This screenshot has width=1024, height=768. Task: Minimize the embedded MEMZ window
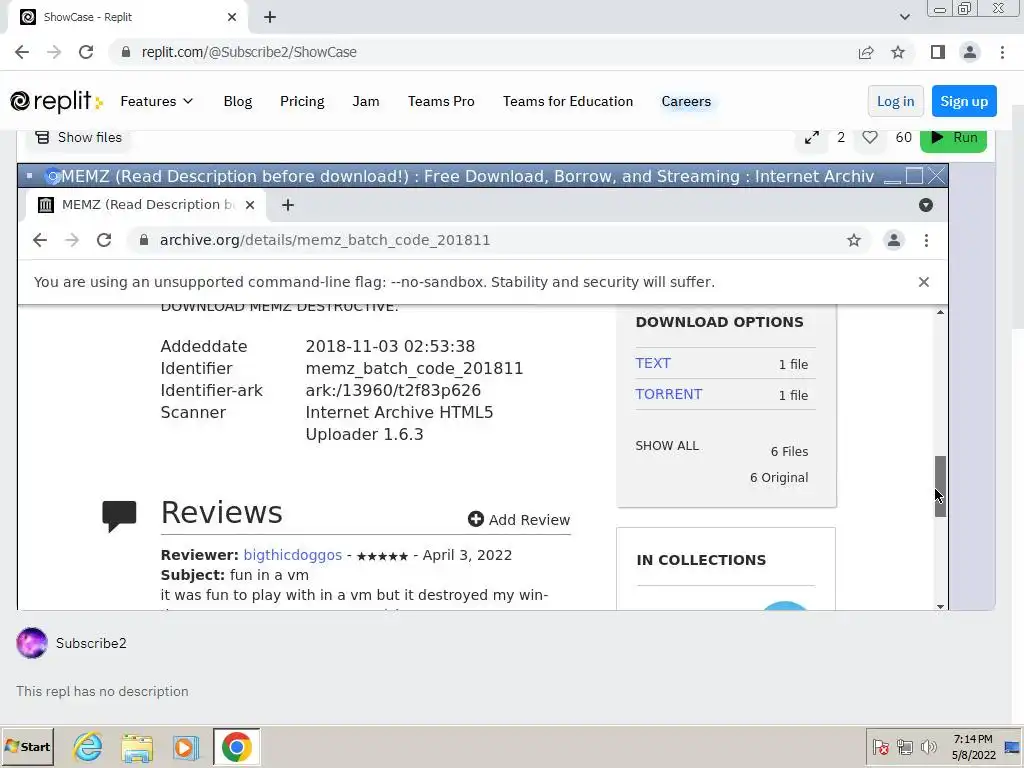coord(892,176)
